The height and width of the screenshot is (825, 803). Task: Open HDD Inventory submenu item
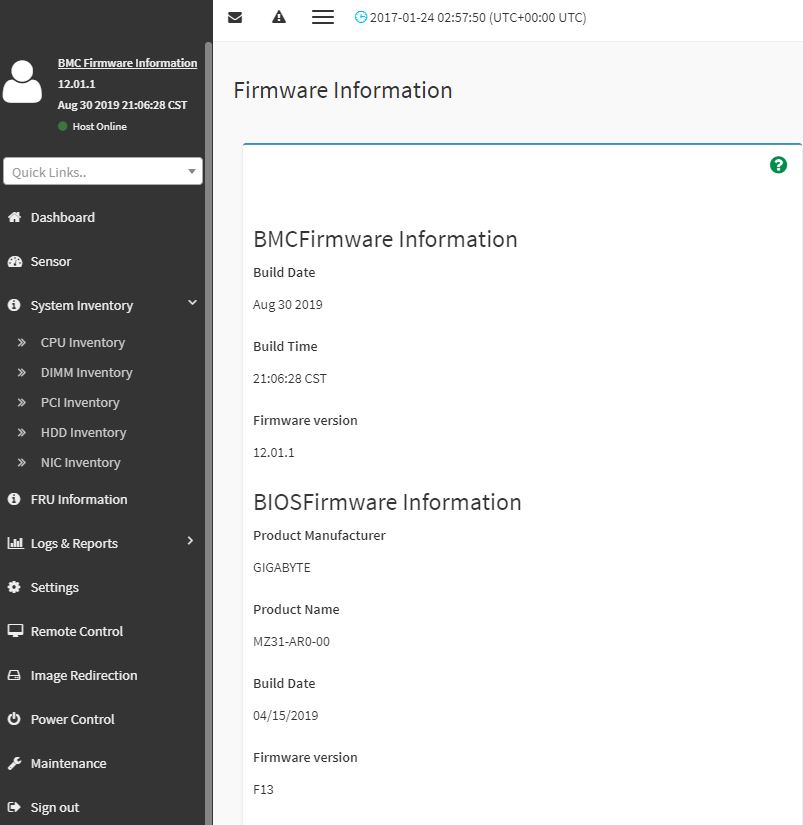coord(83,432)
